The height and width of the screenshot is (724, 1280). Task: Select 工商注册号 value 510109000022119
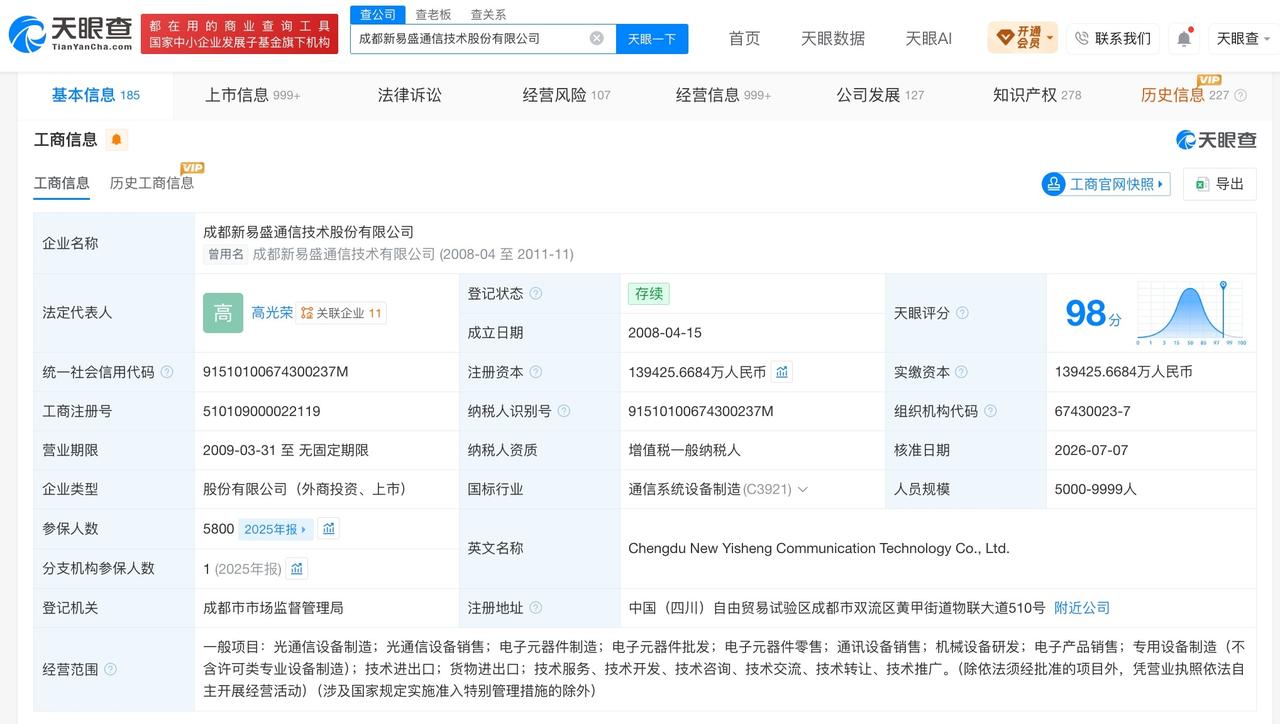pyautogui.click(x=262, y=411)
